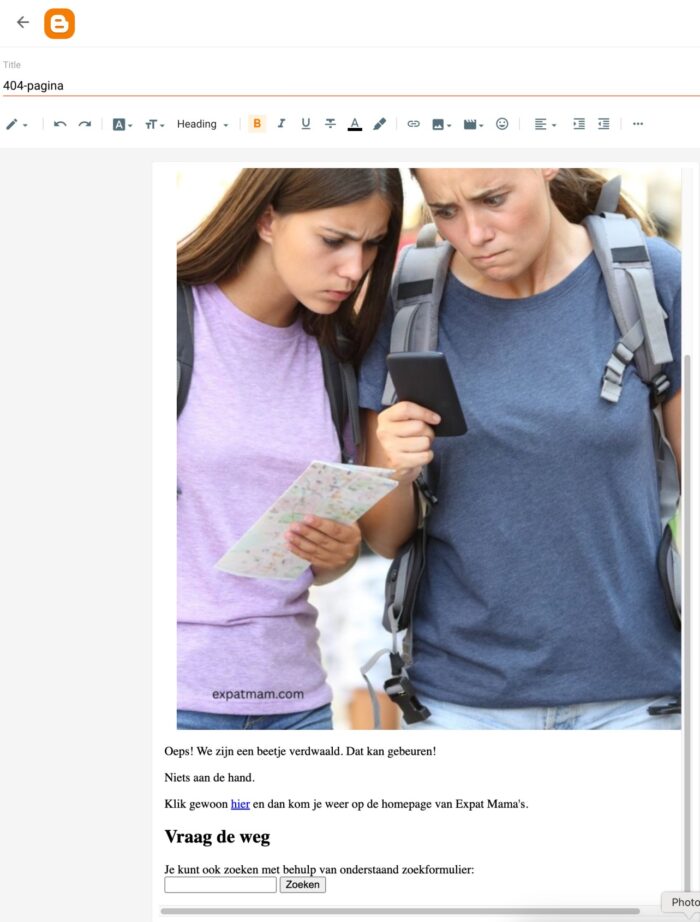700x922 pixels.
Task: Click the orange Blogger logo
Action: 59,23
